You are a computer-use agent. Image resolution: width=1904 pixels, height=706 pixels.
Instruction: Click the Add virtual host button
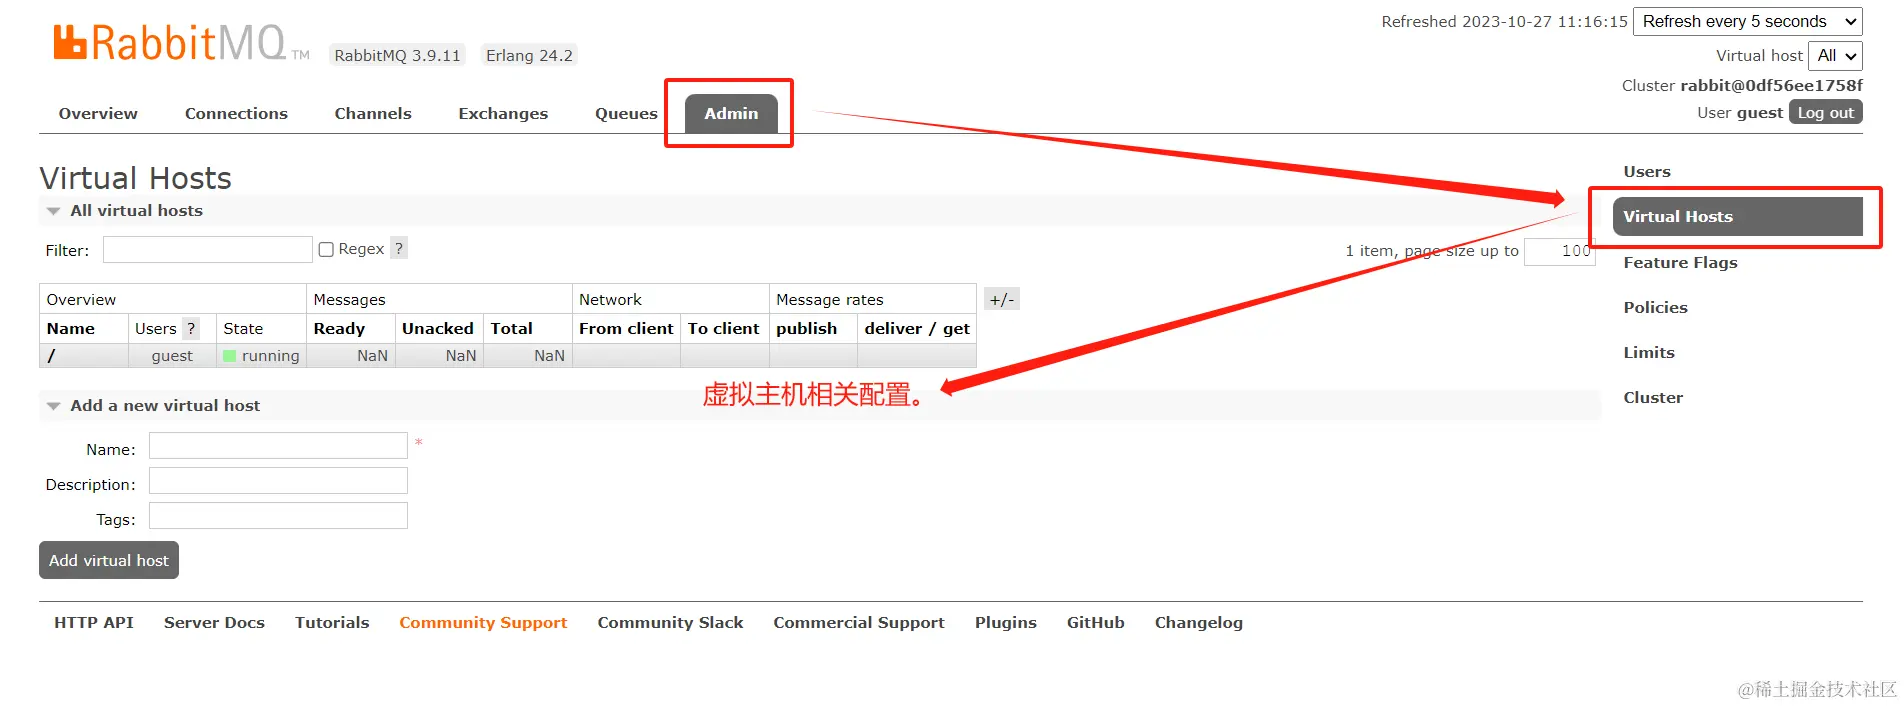(x=109, y=560)
